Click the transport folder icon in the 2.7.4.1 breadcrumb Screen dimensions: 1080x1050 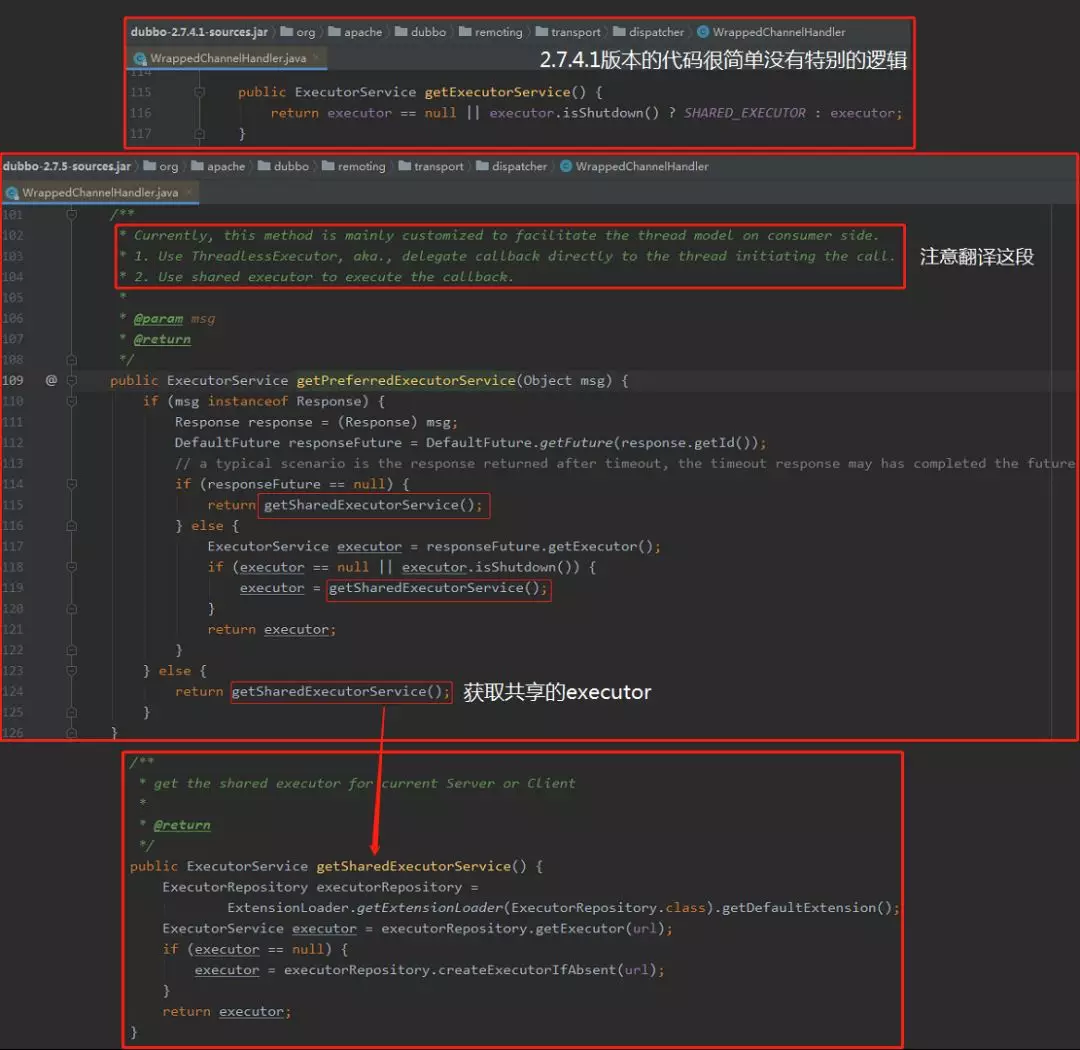click(x=542, y=32)
